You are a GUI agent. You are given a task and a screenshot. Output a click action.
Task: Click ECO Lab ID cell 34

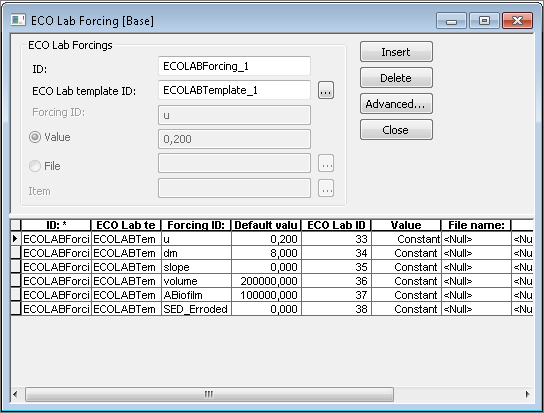click(336, 253)
